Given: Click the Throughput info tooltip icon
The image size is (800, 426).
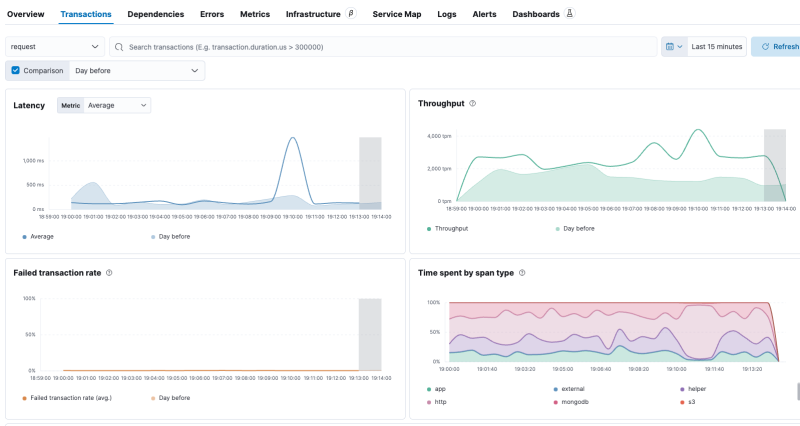Looking at the screenshot, I should coord(472,103).
